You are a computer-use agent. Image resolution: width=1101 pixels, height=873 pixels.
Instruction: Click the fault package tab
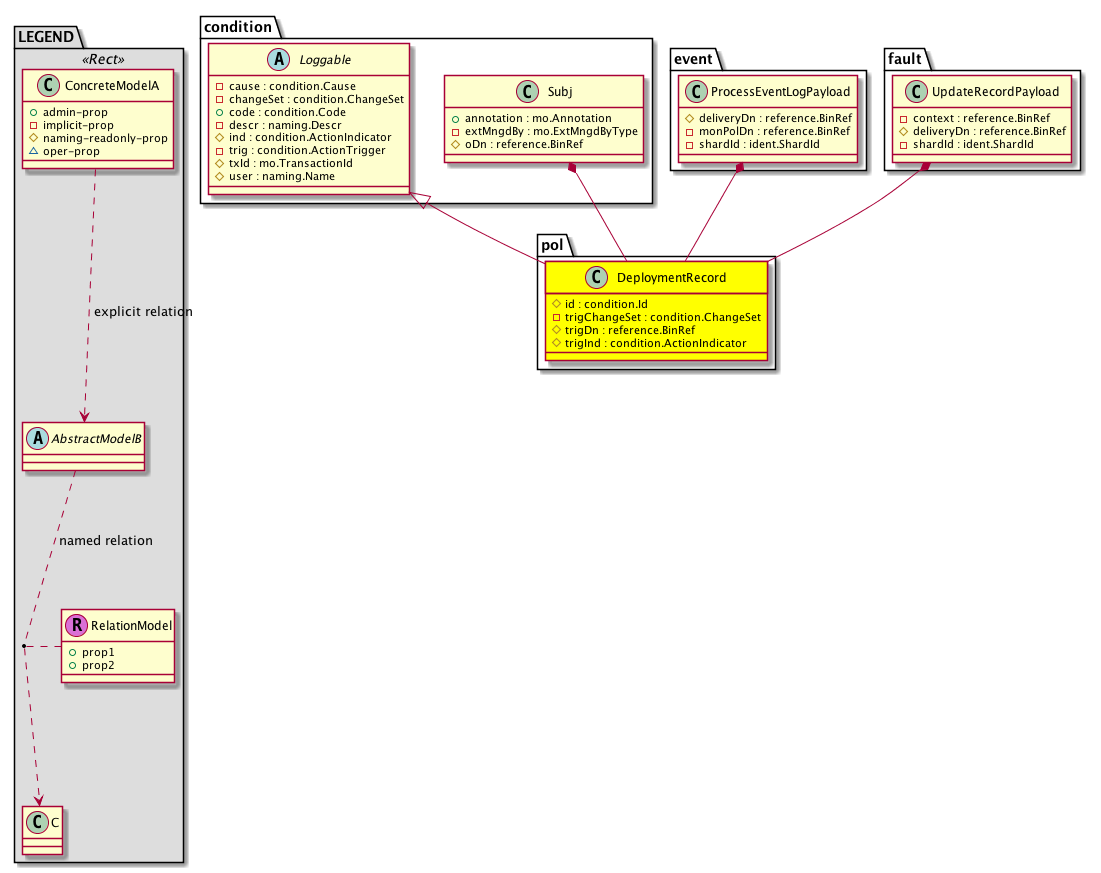[905, 59]
